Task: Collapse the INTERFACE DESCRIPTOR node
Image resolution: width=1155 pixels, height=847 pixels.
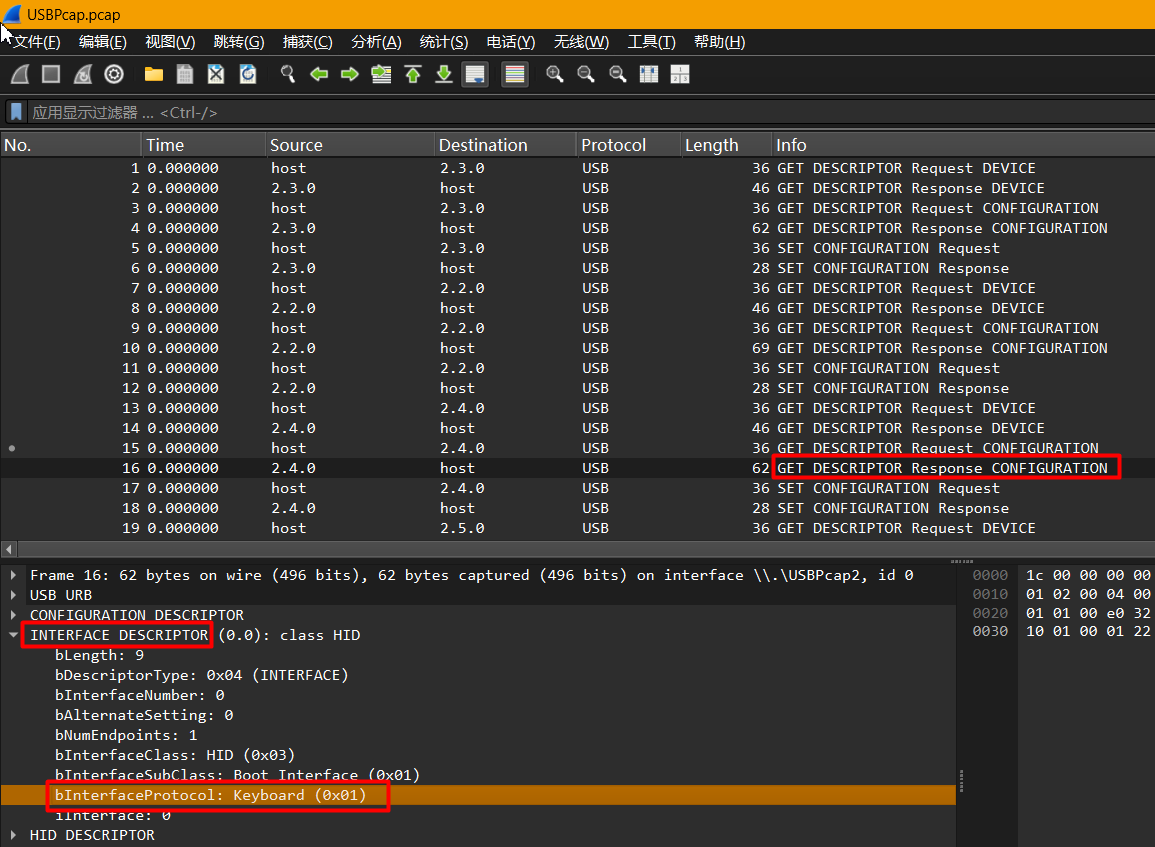Action: (13, 635)
